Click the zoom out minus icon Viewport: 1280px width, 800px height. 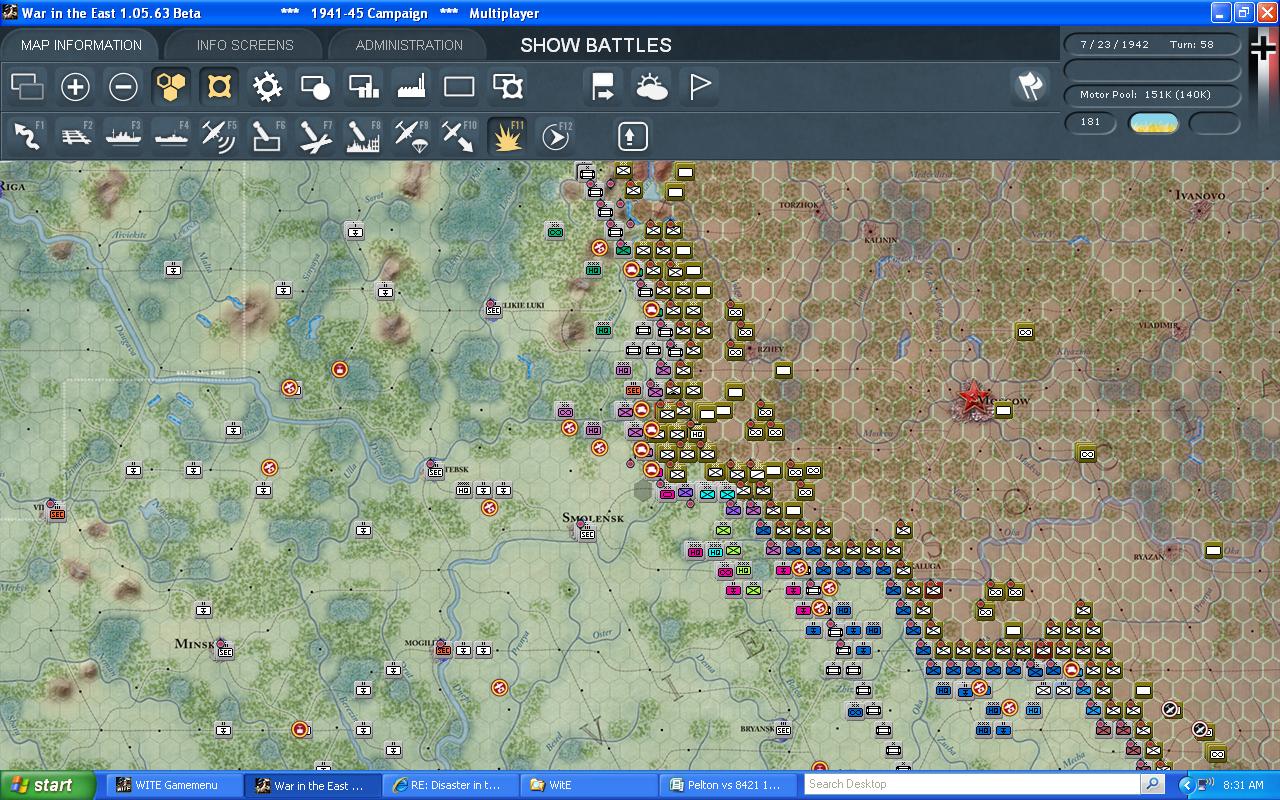tap(123, 87)
